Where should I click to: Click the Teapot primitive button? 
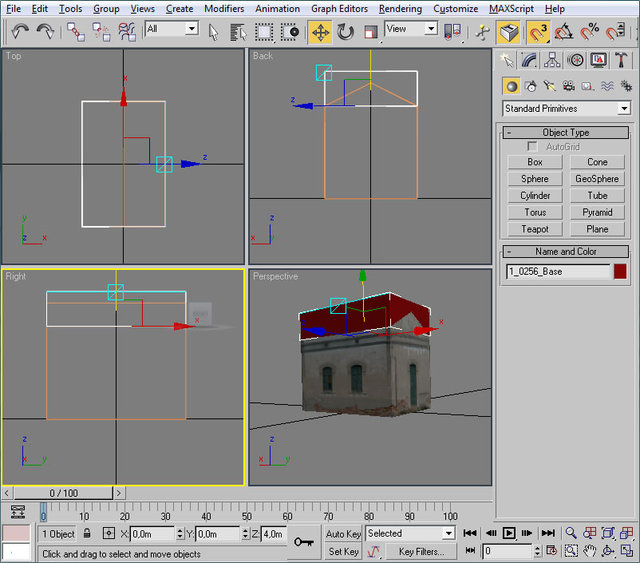535,229
